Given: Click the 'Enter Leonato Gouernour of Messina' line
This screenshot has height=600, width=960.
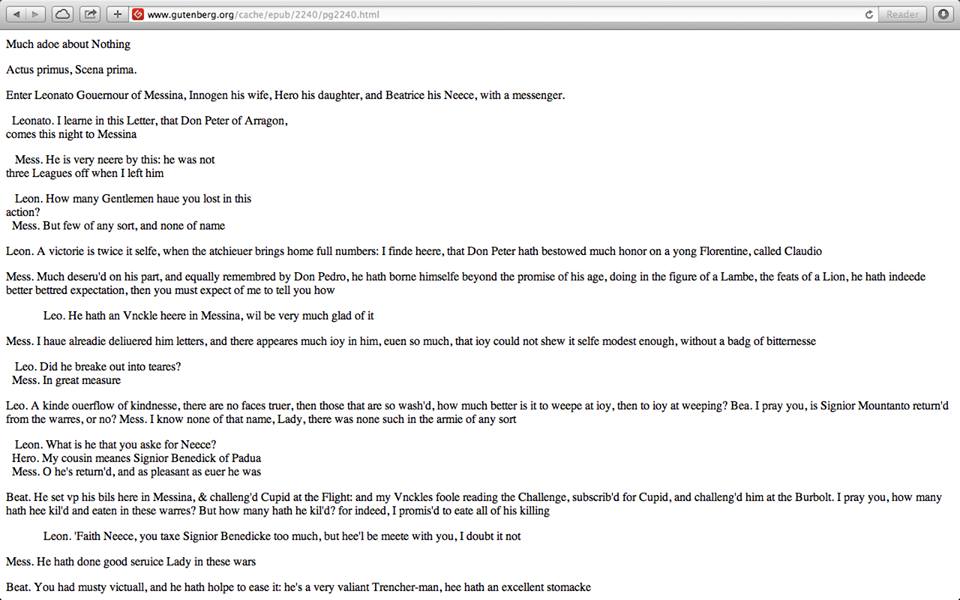Looking at the screenshot, I should click(285, 96).
